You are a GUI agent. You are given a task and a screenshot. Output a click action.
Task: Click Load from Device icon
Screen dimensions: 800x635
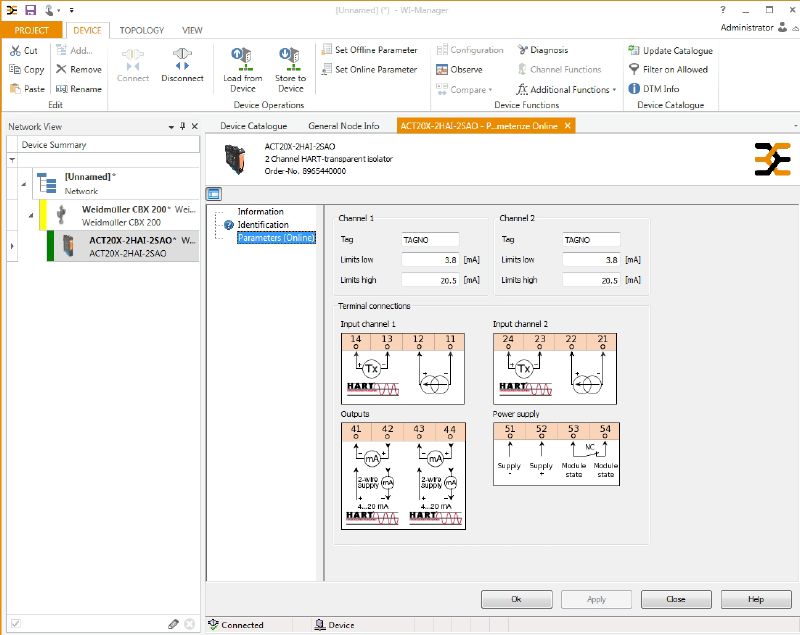pyautogui.click(x=243, y=57)
